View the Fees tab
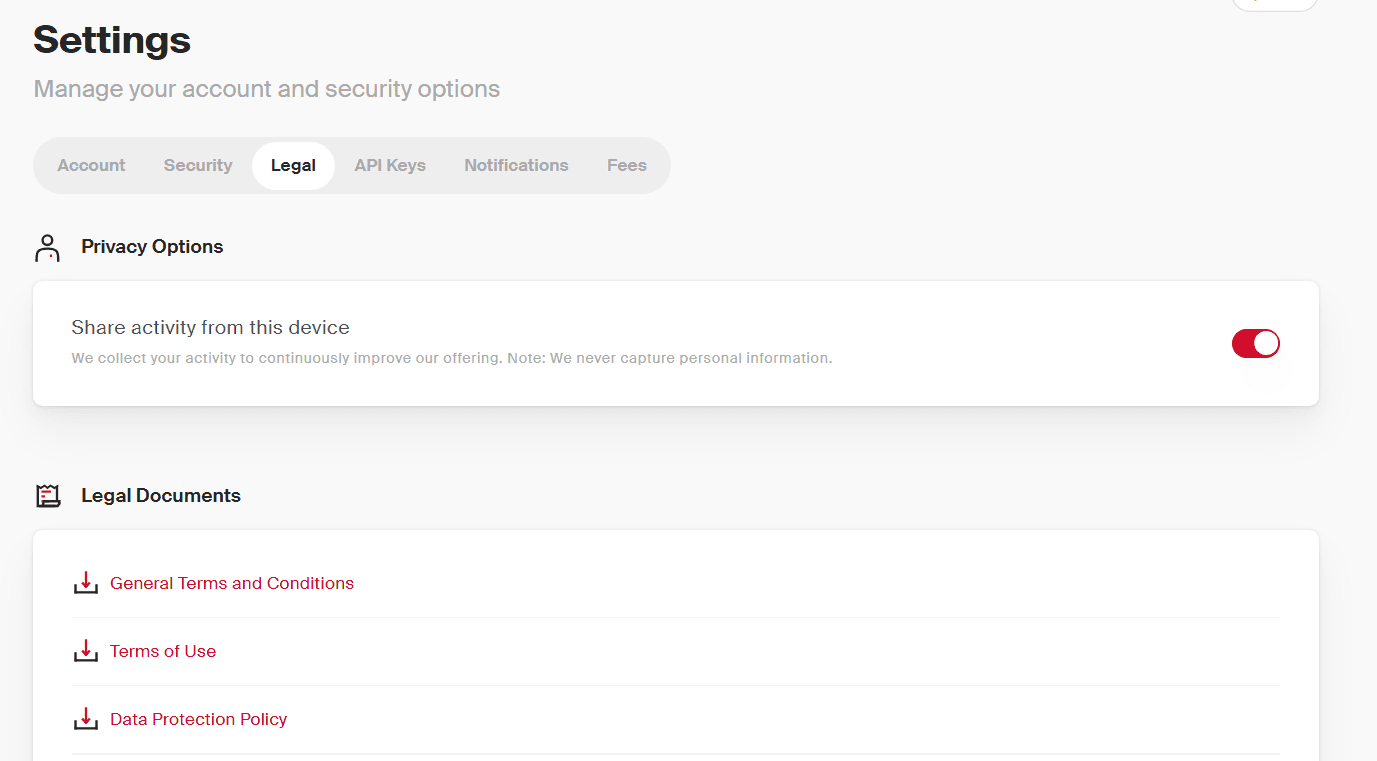This screenshot has width=1377, height=761. pyautogui.click(x=627, y=166)
